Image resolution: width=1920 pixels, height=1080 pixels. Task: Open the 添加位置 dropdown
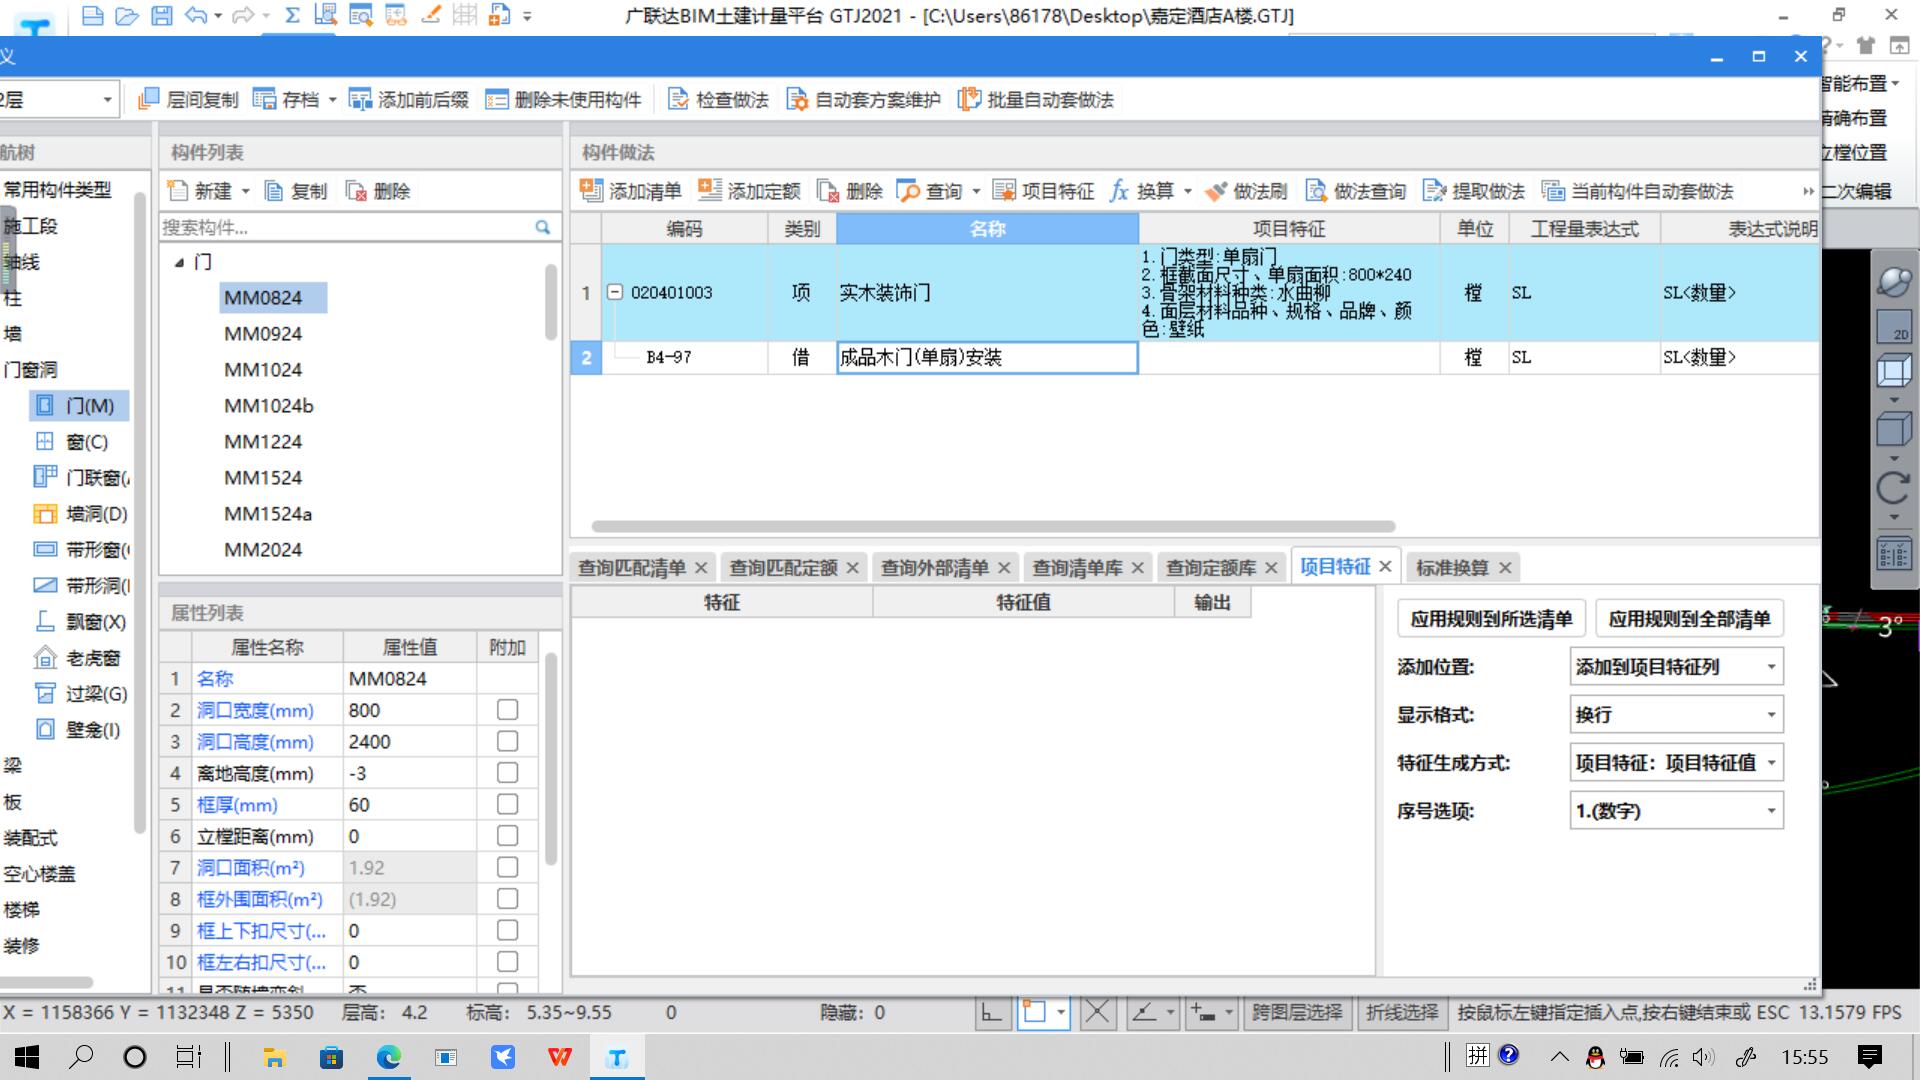click(1676, 667)
